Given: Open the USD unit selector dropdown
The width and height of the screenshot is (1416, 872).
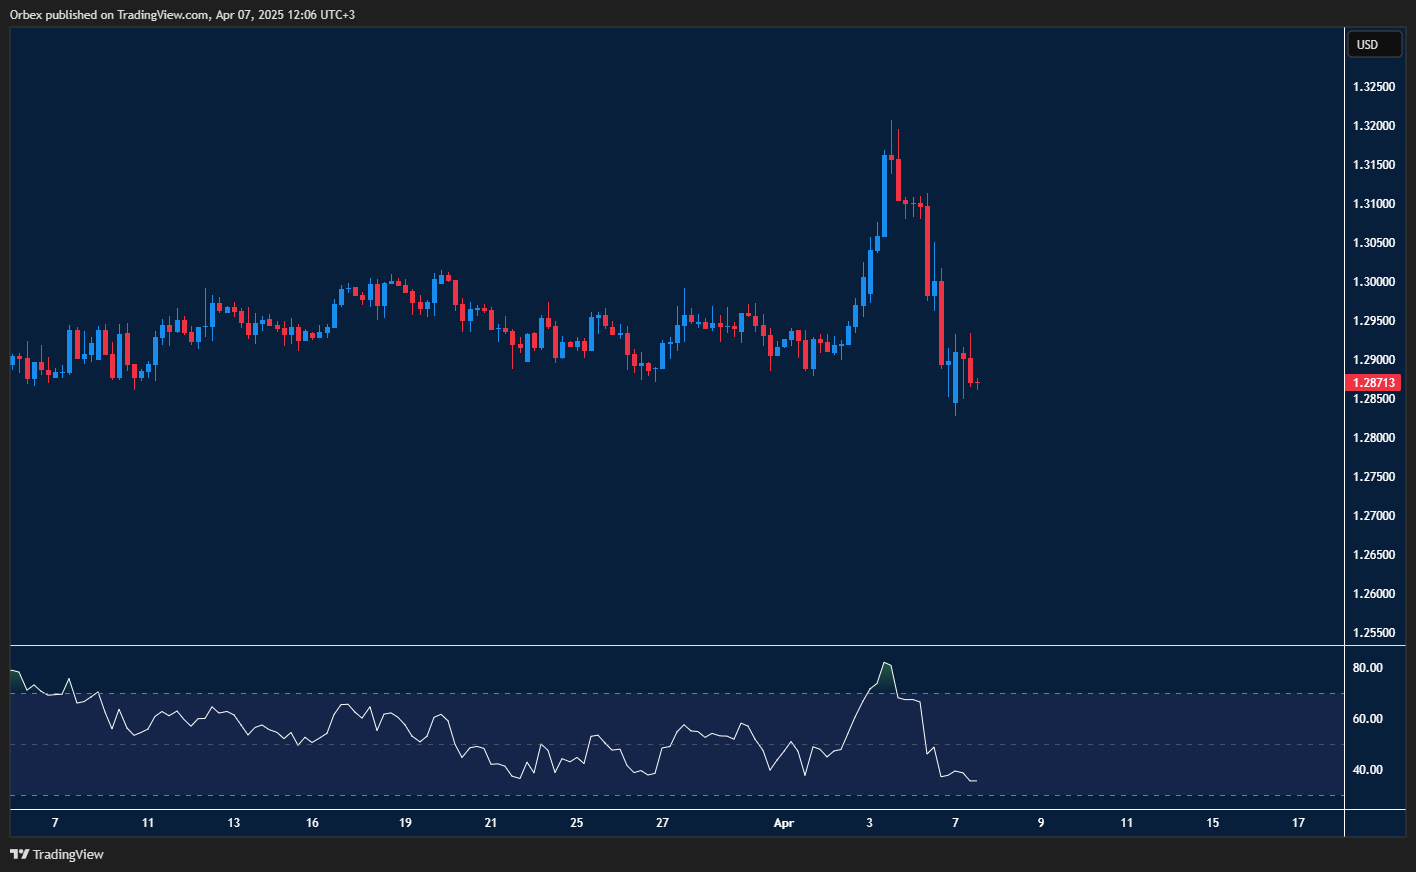Looking at the screenshot, I should pyautogui.click(x=1374, y=44).
